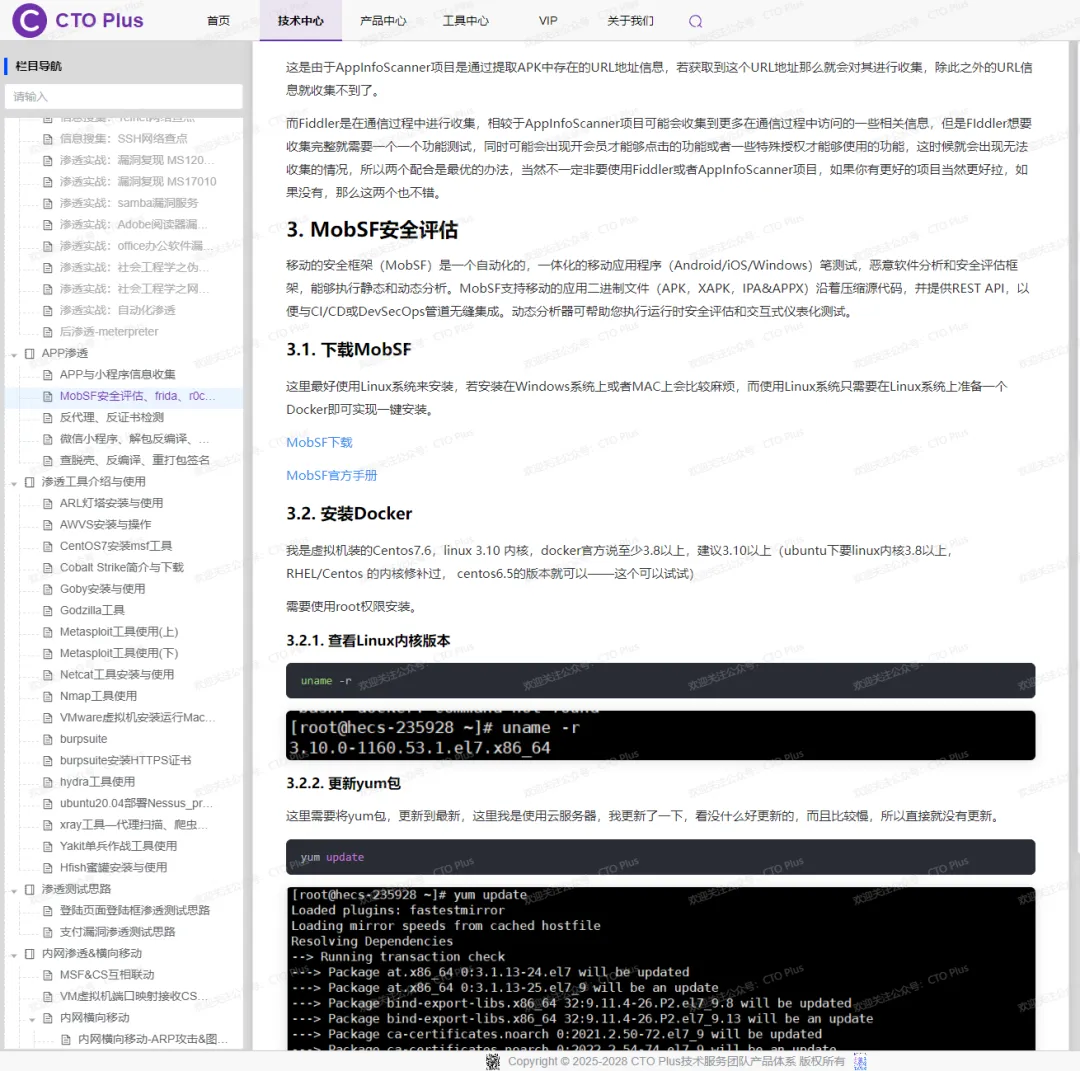Select the 技术中心 tab

coord(301,21)
